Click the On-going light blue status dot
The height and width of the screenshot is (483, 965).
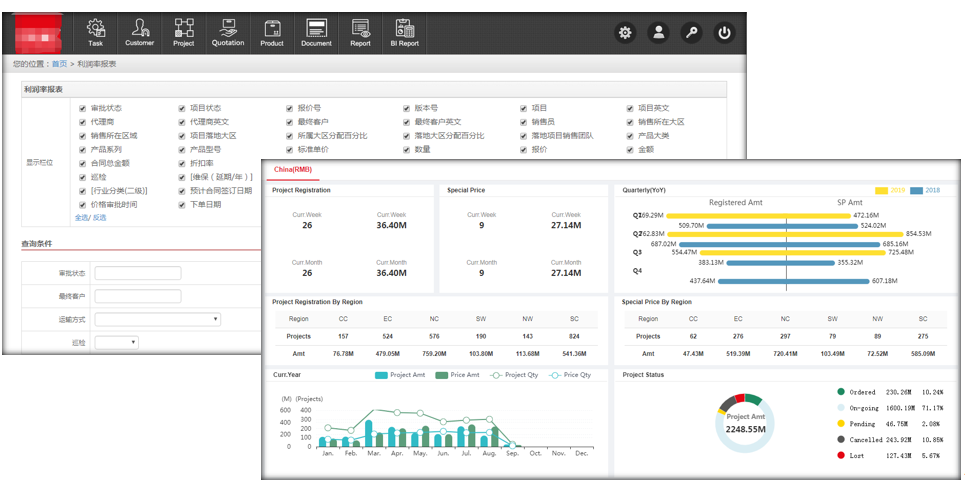pos(841,407)
